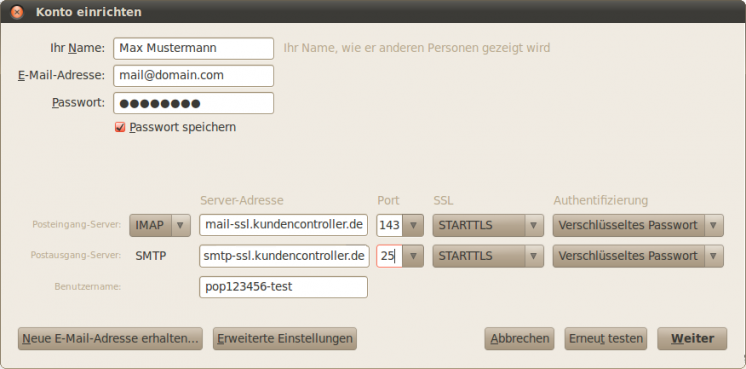Image resolution: width=746 pixels, height=369 pixels.
Task: Expand the outgoing port 25 dropdown arrow
Action: (413, 256)
